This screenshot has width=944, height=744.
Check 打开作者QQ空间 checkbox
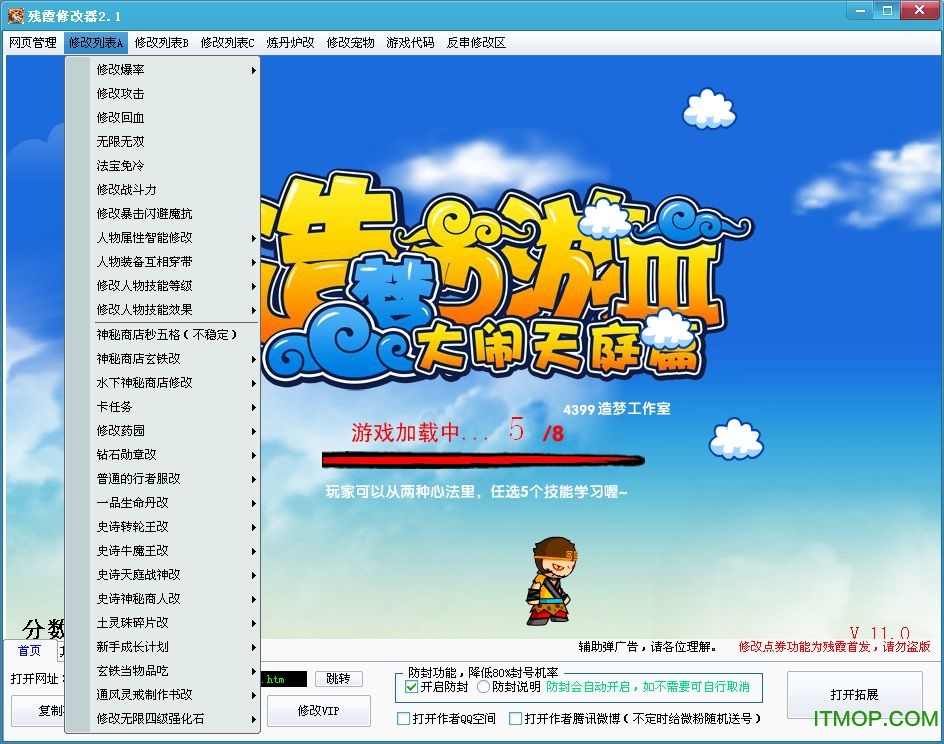404,719
